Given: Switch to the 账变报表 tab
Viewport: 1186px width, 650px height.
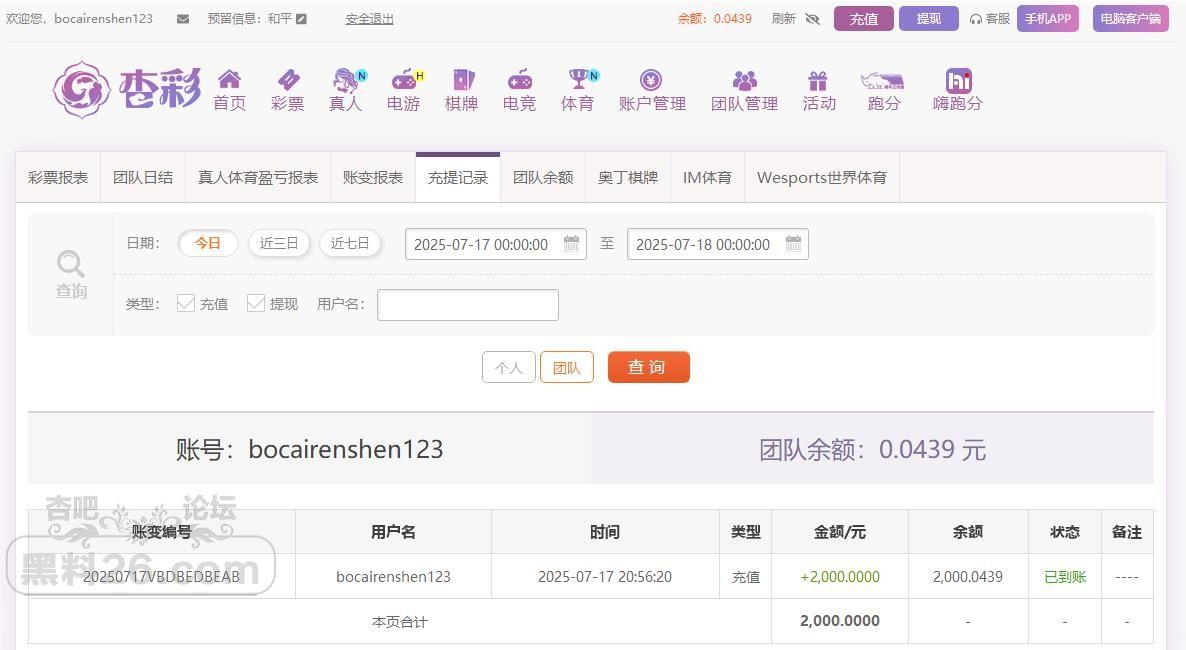Looking at the screenshot, I should 373,178.
